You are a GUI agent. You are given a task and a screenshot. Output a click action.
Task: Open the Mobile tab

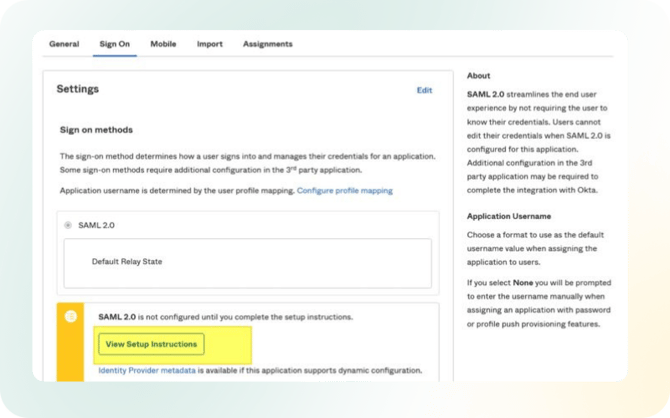(x=163, y=44)
